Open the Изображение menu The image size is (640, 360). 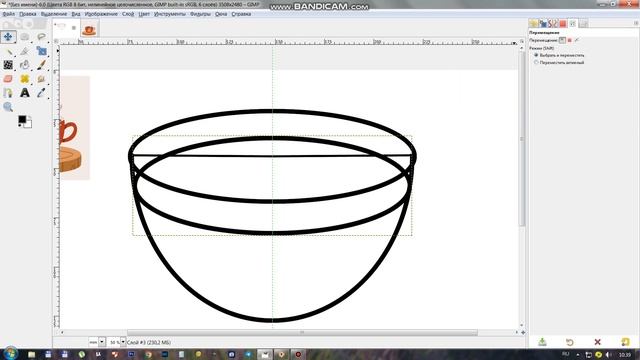pyautogui.click(x=101, y=14)
